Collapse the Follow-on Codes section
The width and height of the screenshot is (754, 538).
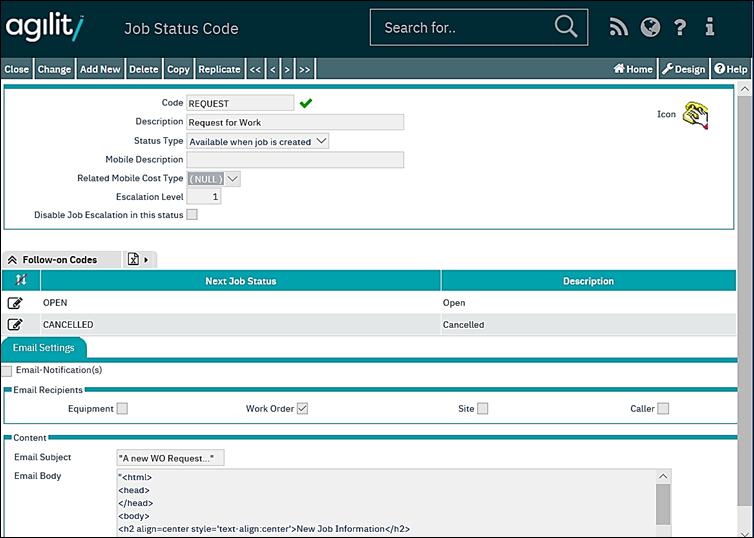(12, 259)
